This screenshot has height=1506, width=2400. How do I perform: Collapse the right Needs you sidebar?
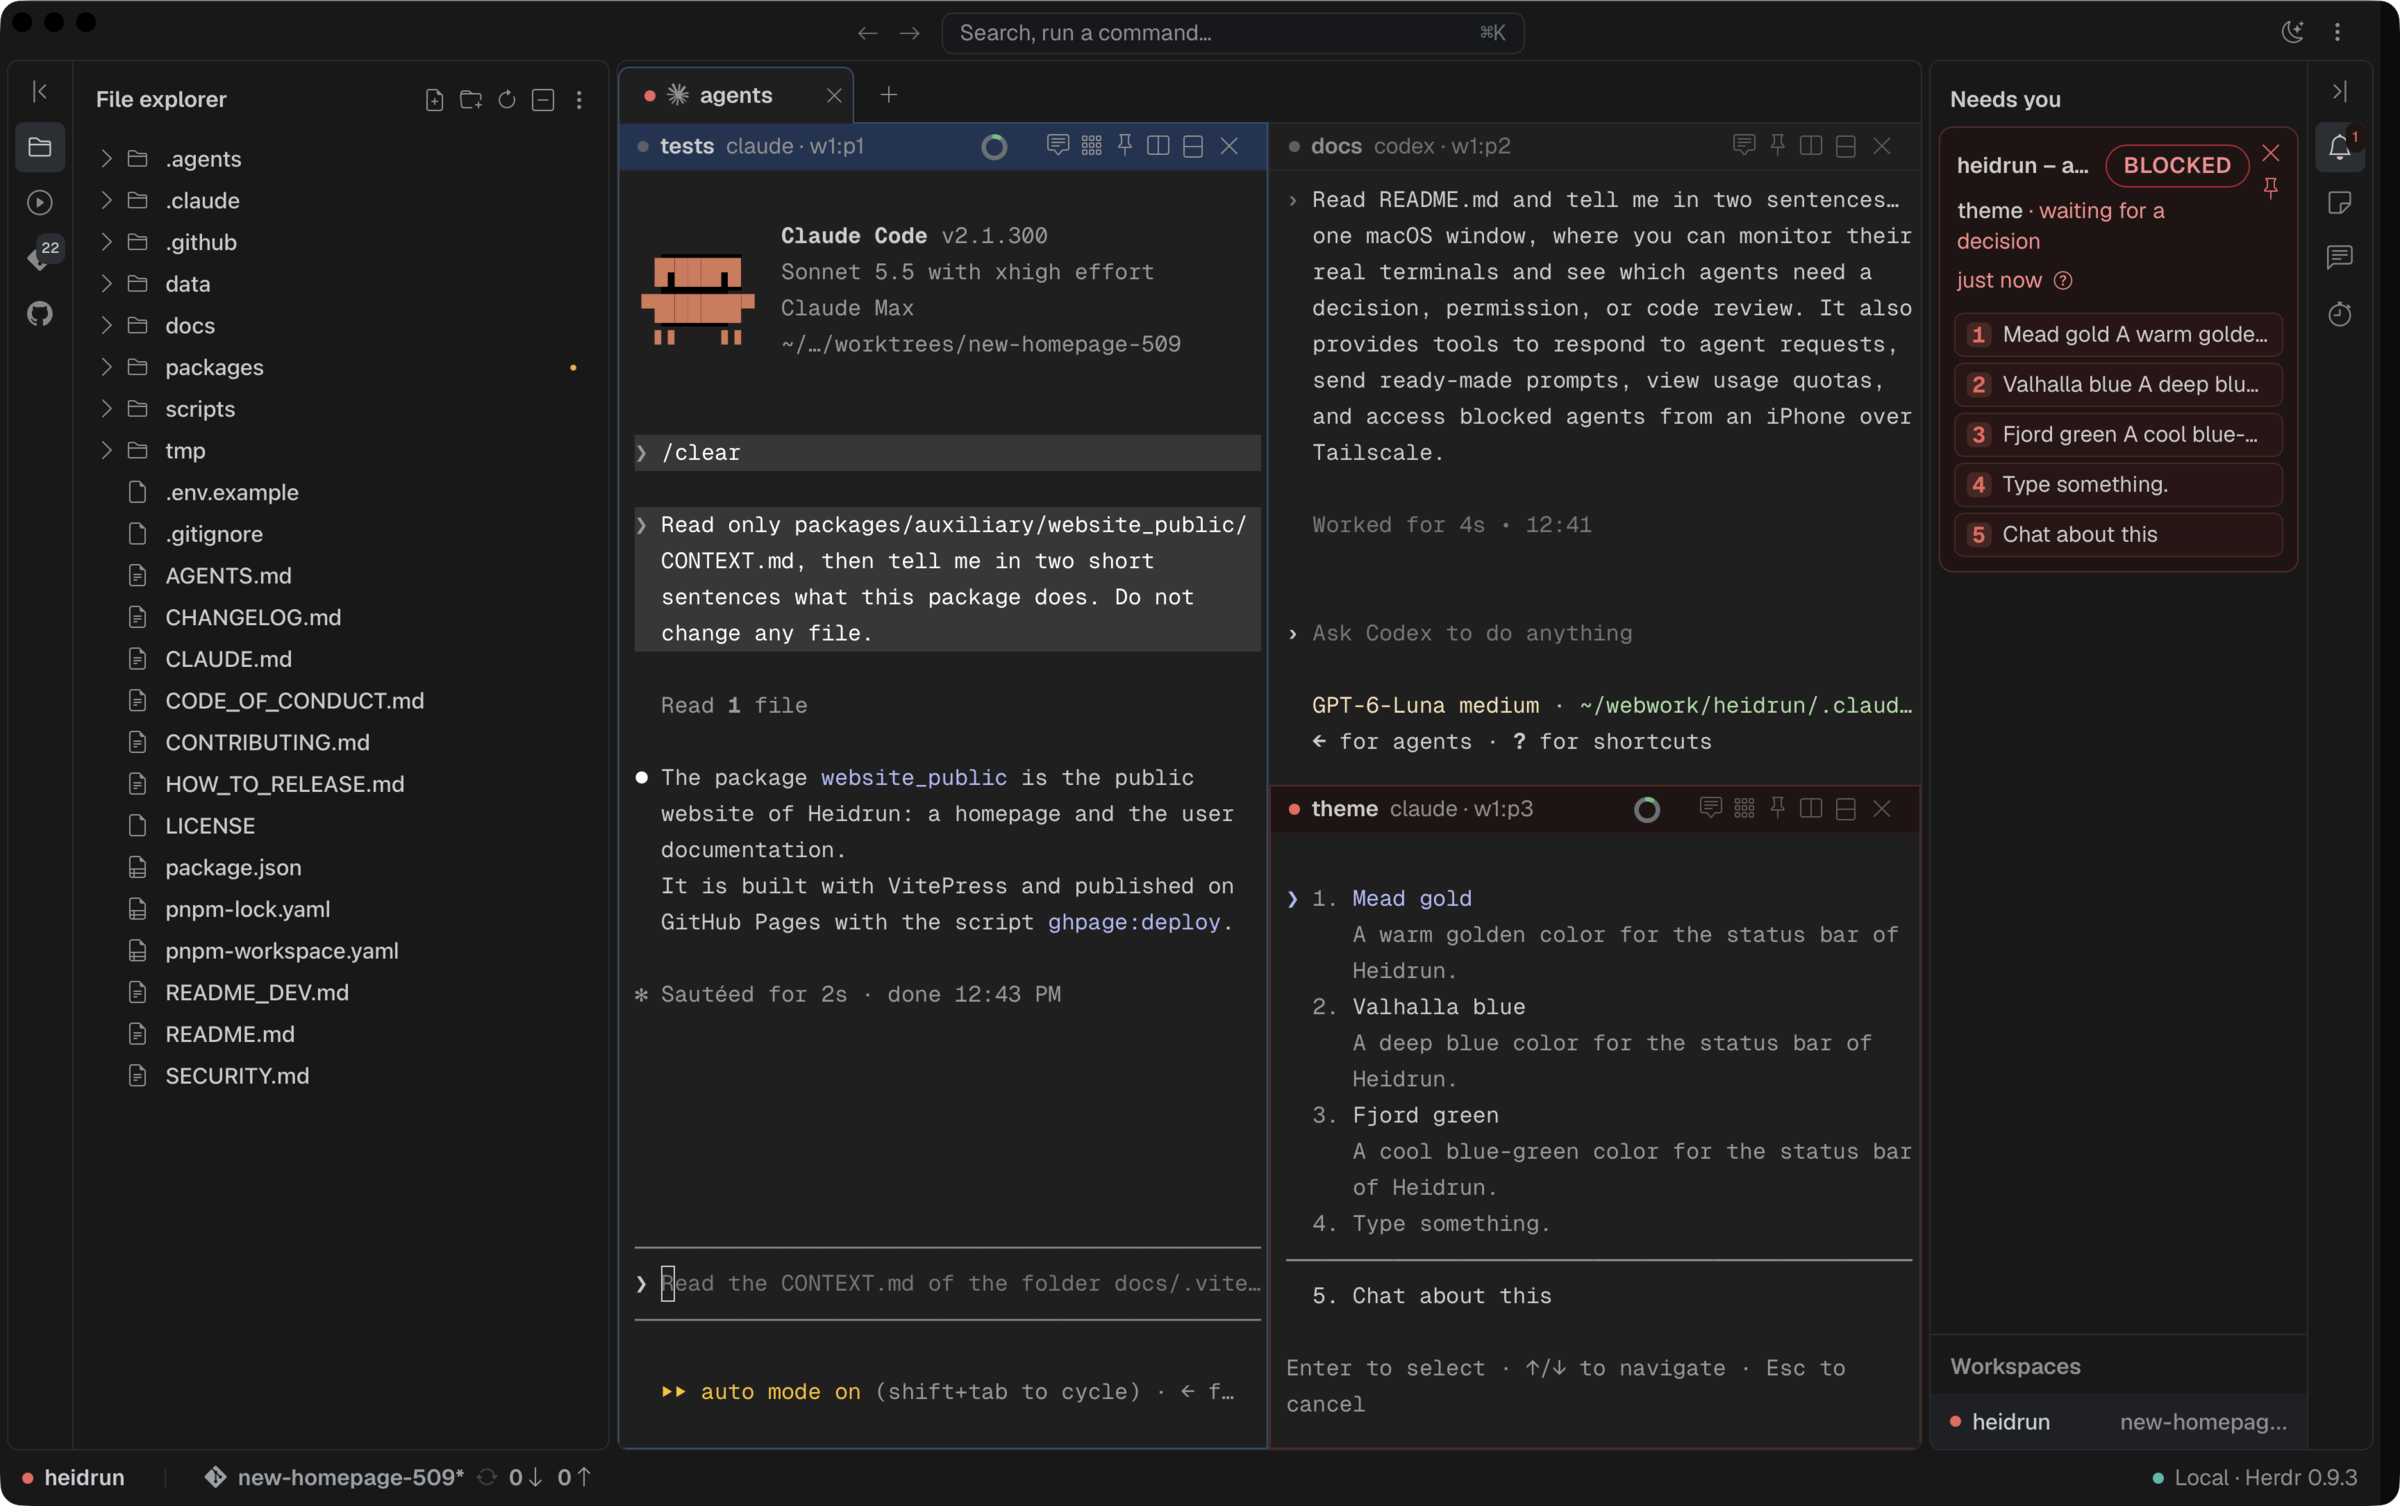[2339, 91]
